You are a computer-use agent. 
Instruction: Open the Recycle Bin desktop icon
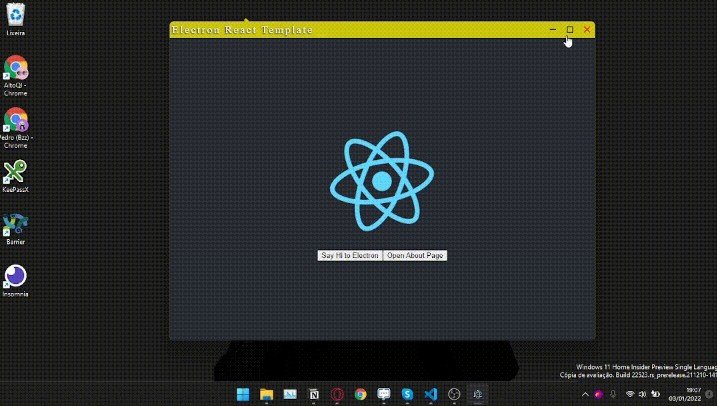tap(16, 19)
